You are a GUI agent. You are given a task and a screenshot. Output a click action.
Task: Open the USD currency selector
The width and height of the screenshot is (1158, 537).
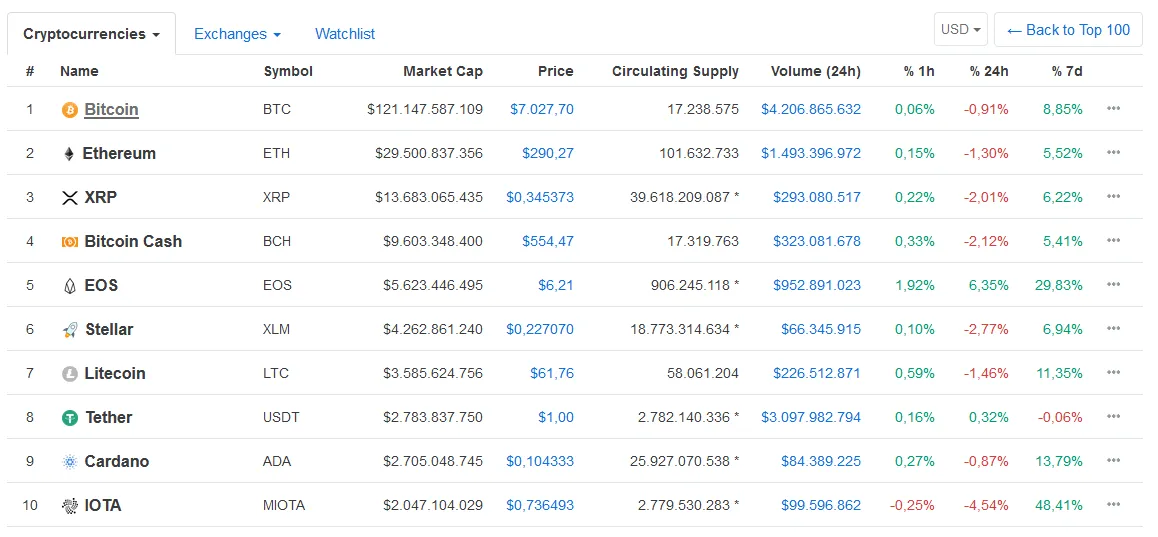[960, 30]
